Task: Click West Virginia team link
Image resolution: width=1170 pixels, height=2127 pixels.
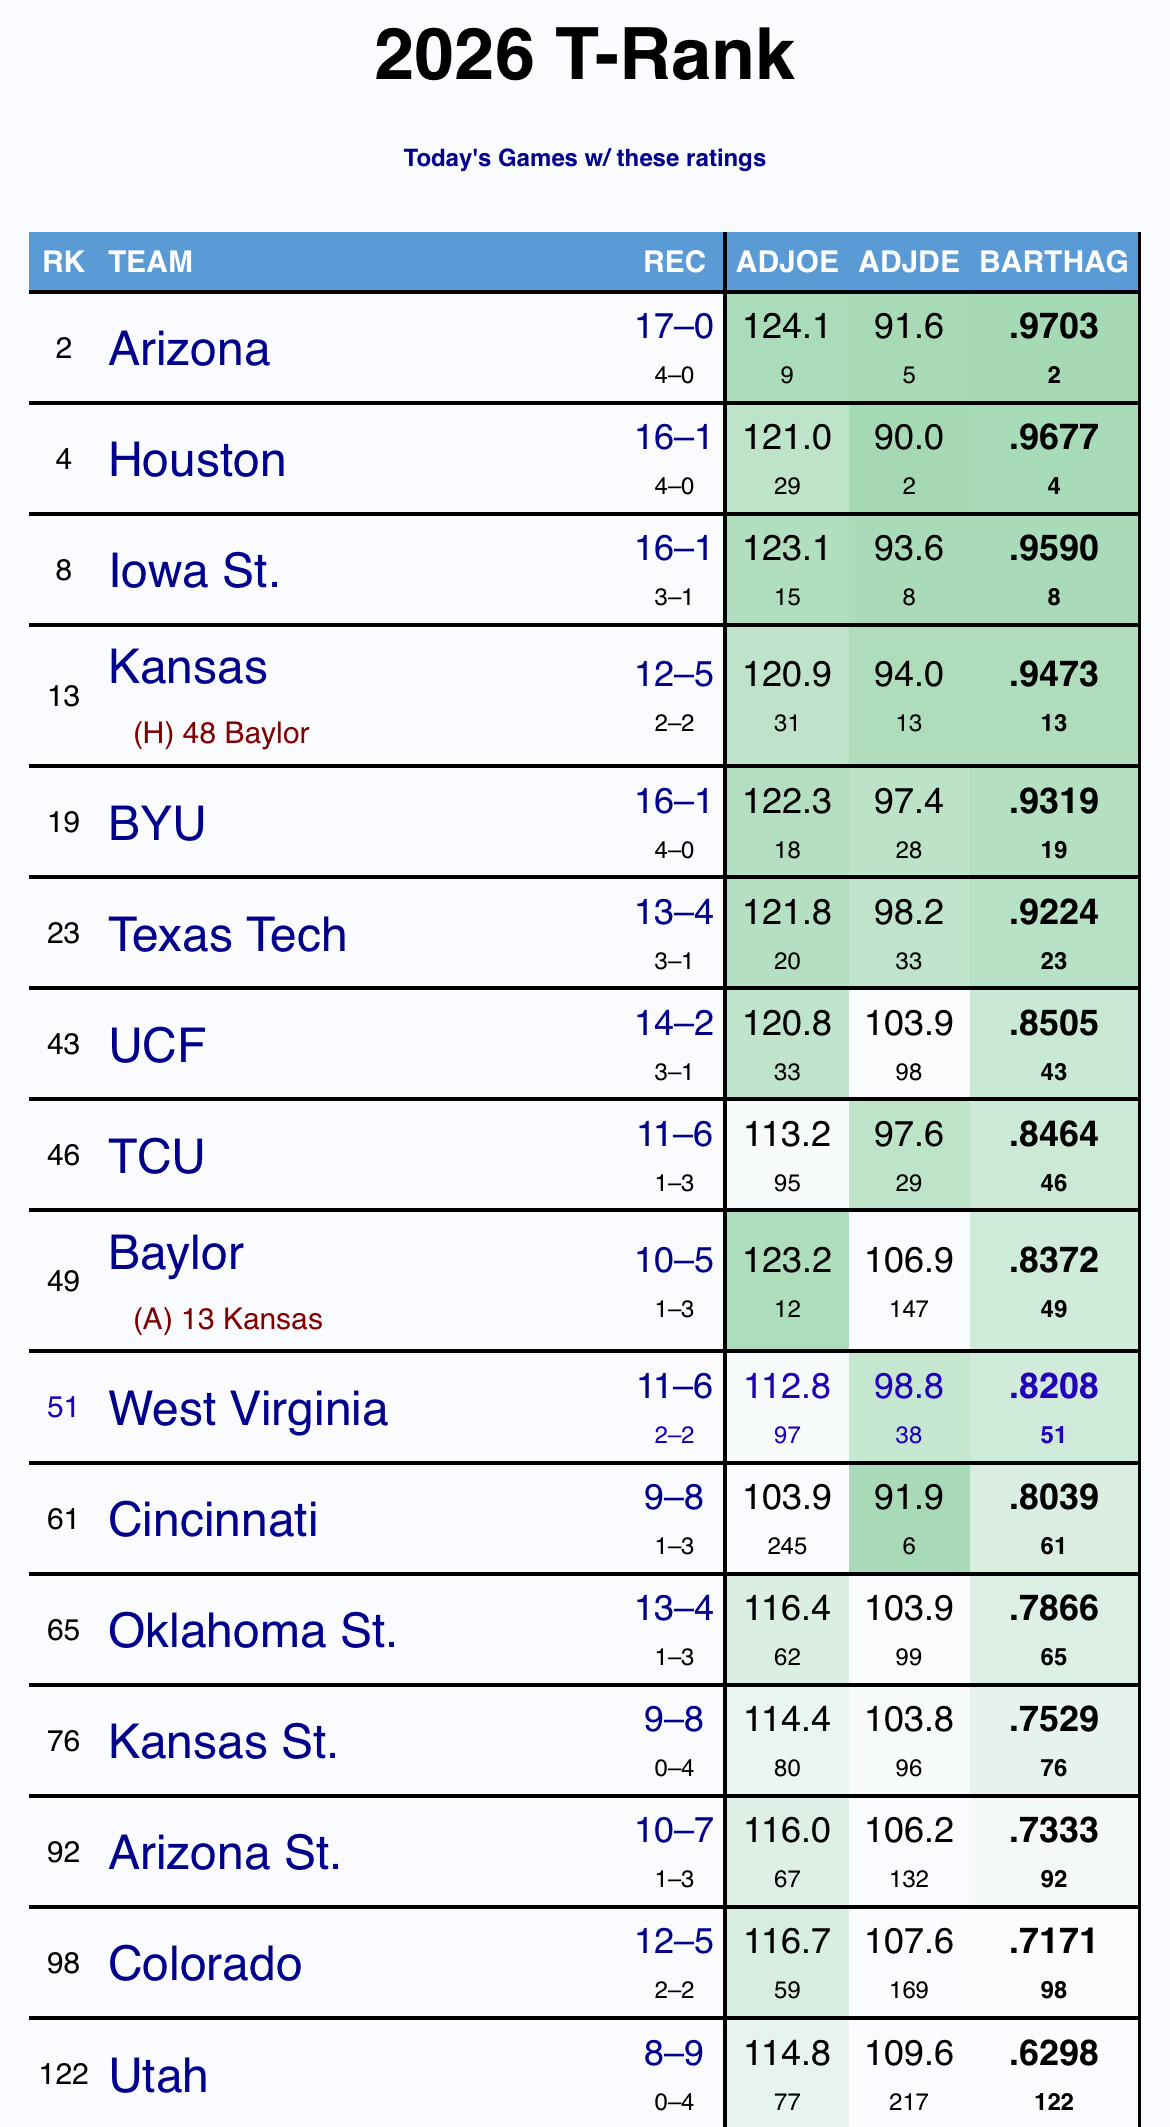Action: 248,1408
